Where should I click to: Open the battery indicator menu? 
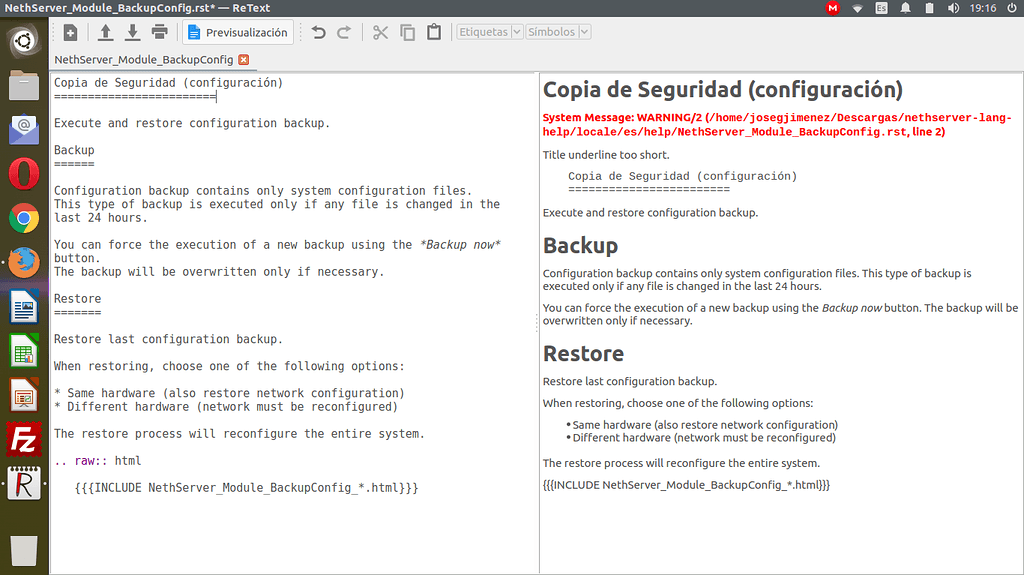929,8
